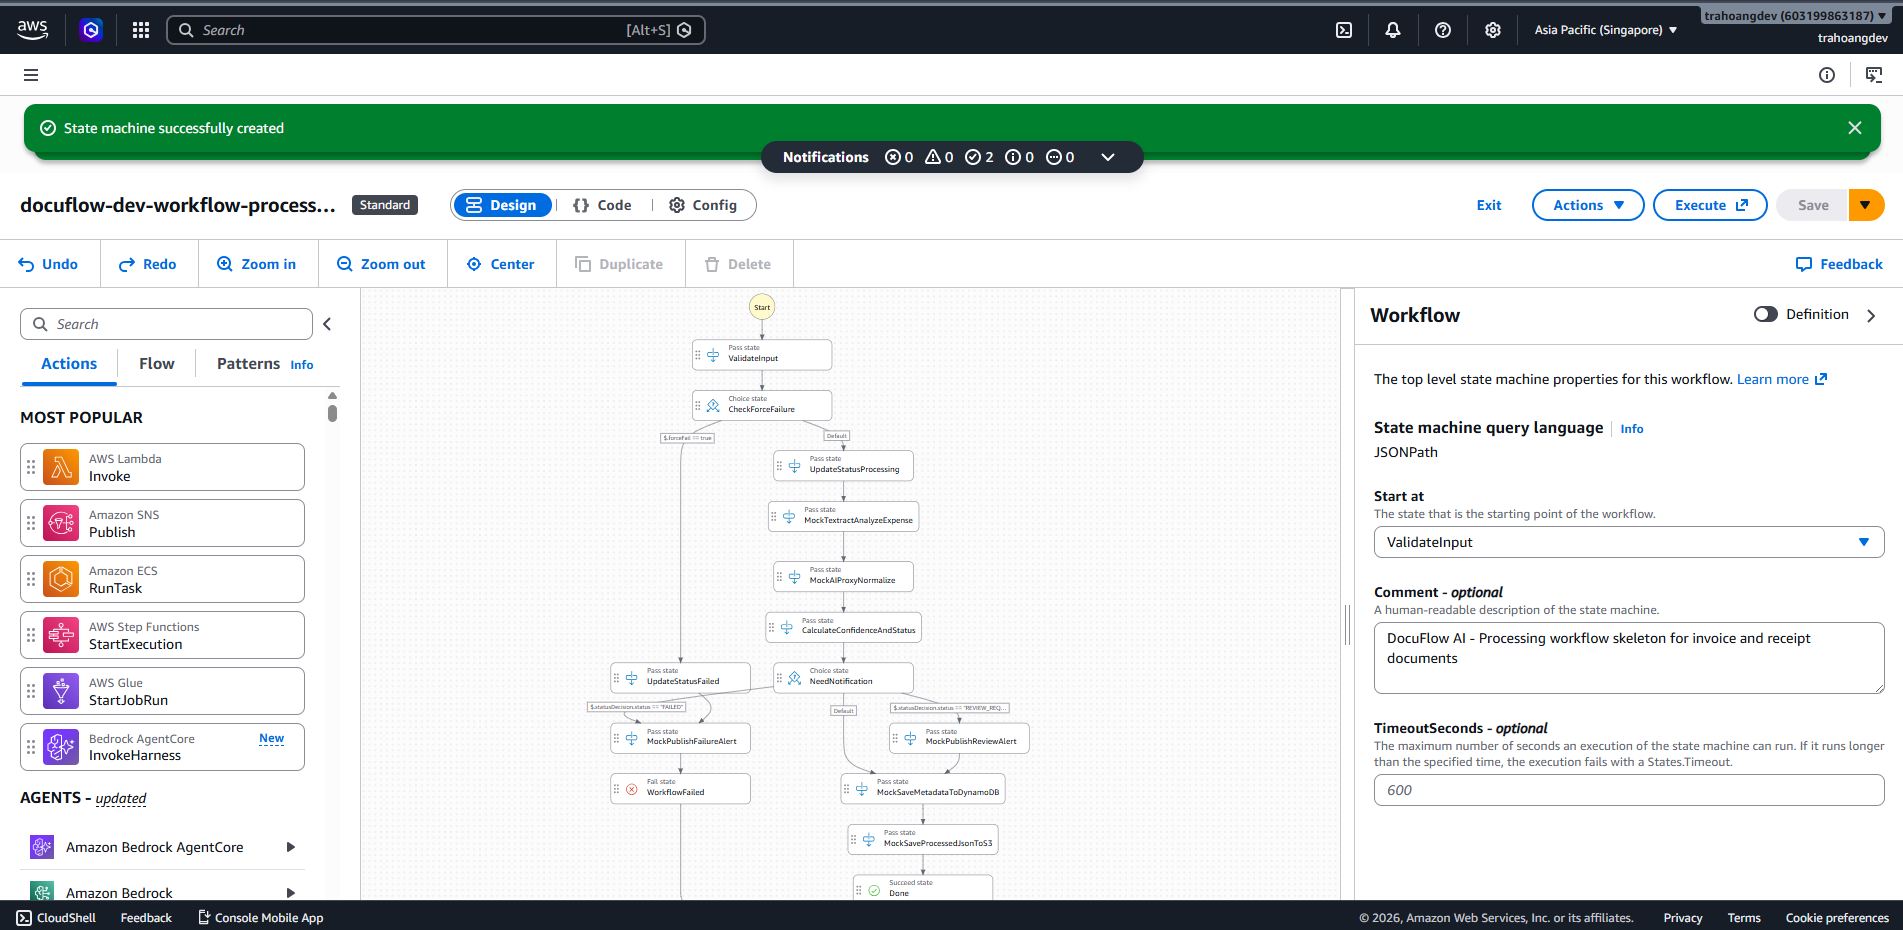Select the CheckForceFailure choice state
The height and width of the screenshot is (930, 1903).
[x=762, y=405]
